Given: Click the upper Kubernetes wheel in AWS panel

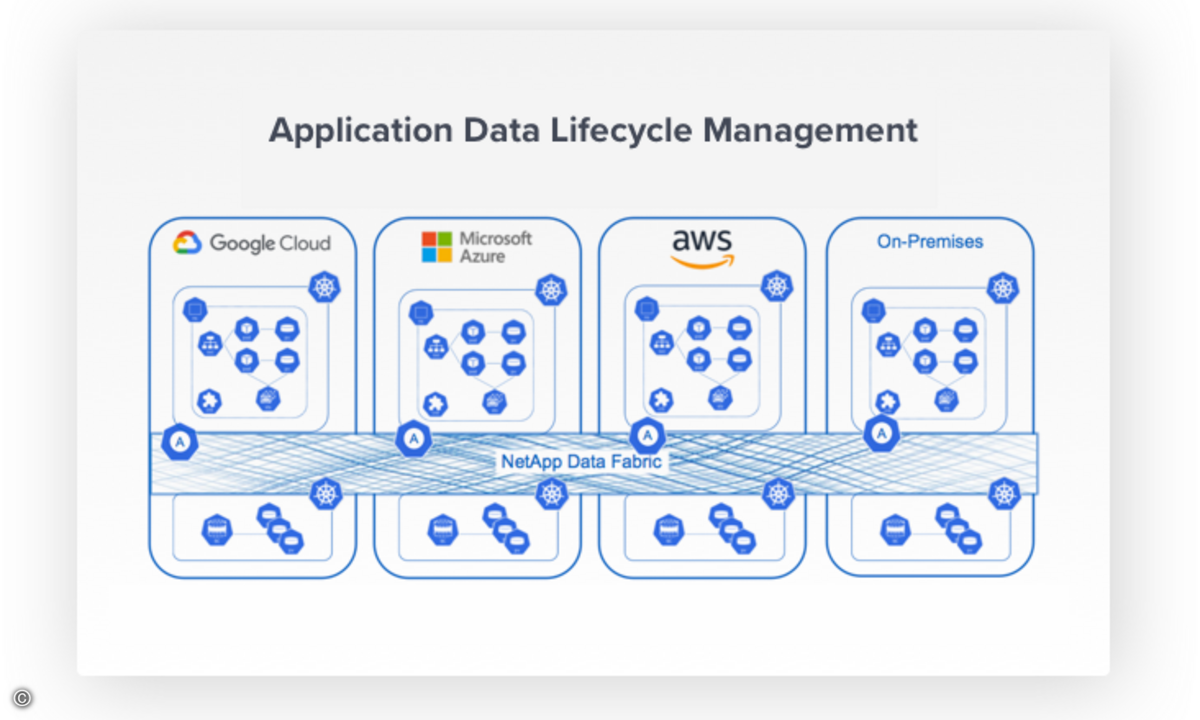Looking at the screenshot, I should click(776, 286).
